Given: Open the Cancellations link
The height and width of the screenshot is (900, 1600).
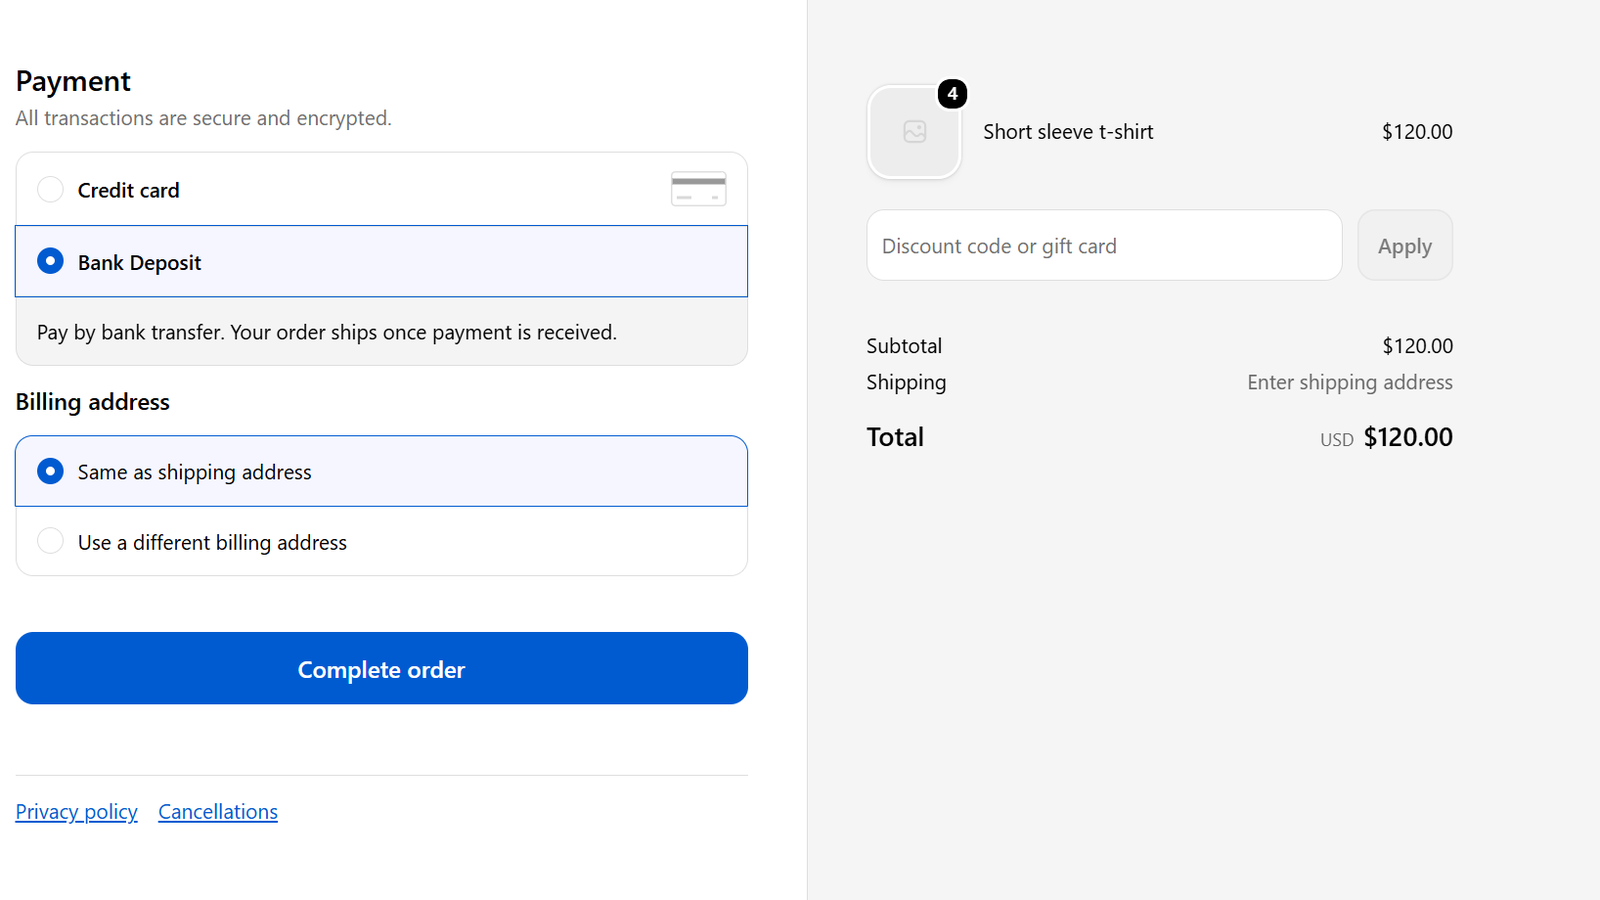Looking at the screenshot, I should [218, 812].
